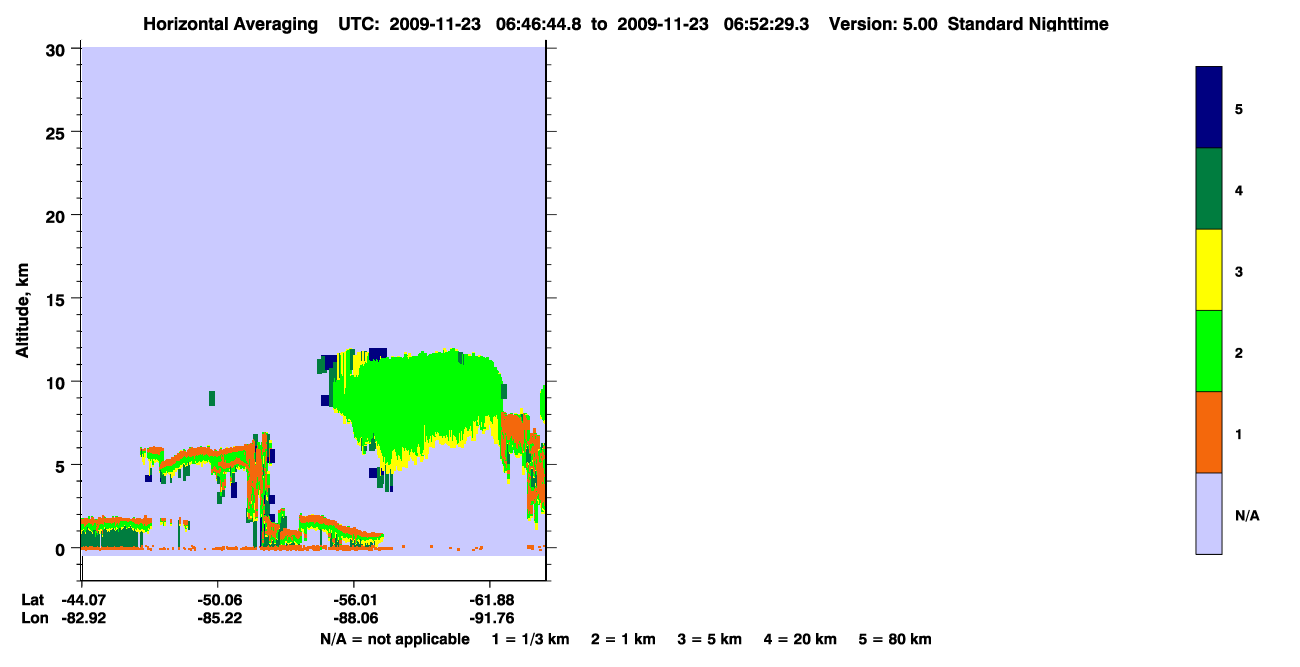Click the yellow colorbar segment labeled 3
1300x667 pixels.
point(1209,270)
